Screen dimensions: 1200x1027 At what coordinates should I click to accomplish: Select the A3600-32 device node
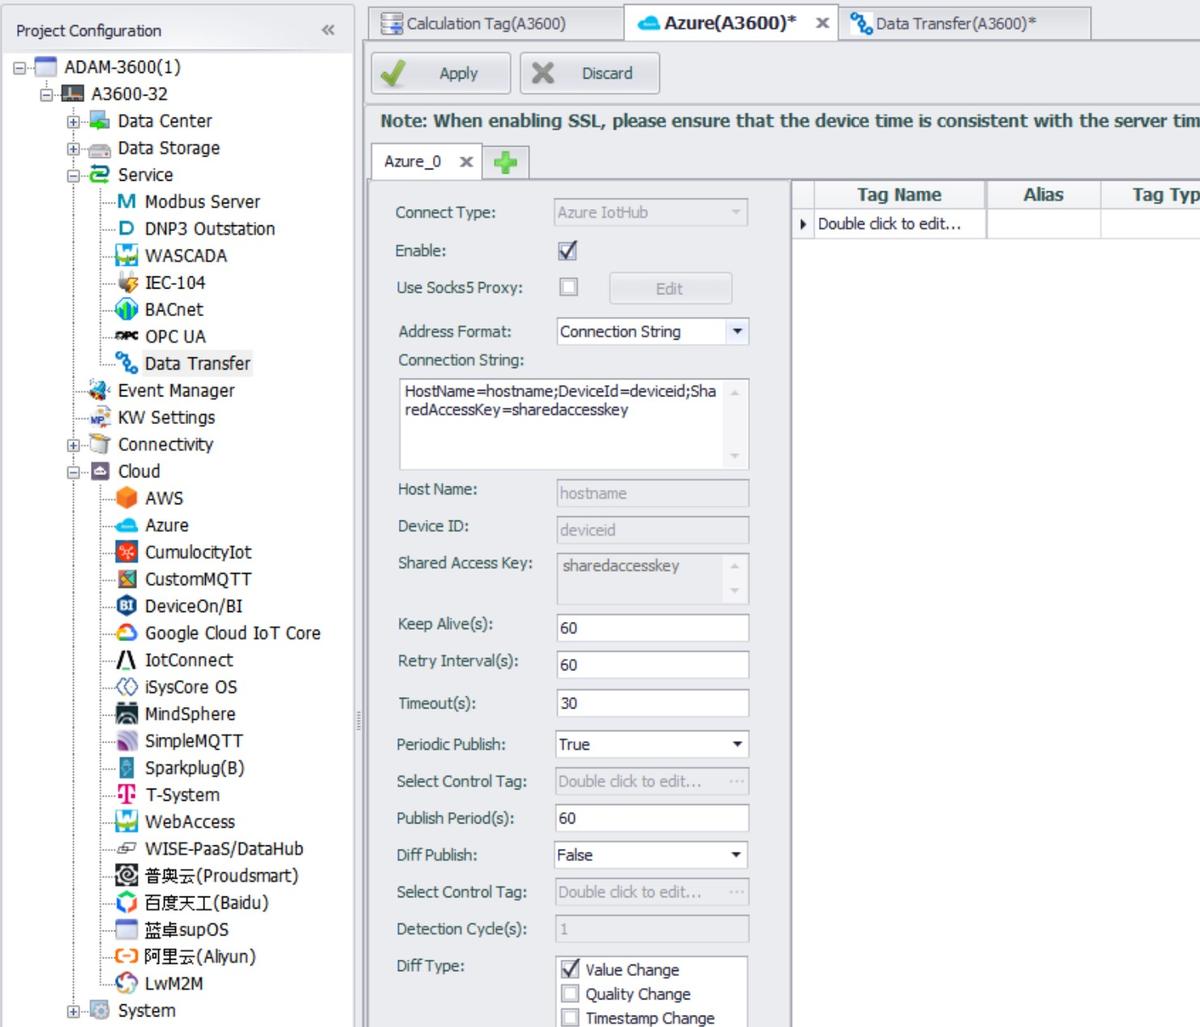tap(130, 94)
